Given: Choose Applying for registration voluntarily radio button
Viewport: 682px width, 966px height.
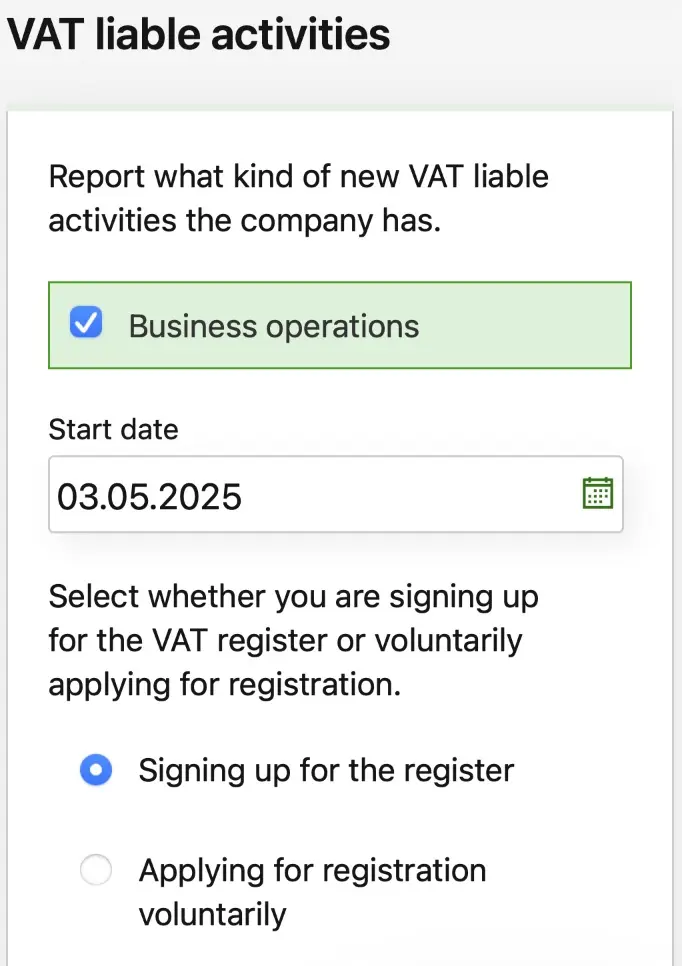Looking at the screenshot, I should [x=96, y=870].
